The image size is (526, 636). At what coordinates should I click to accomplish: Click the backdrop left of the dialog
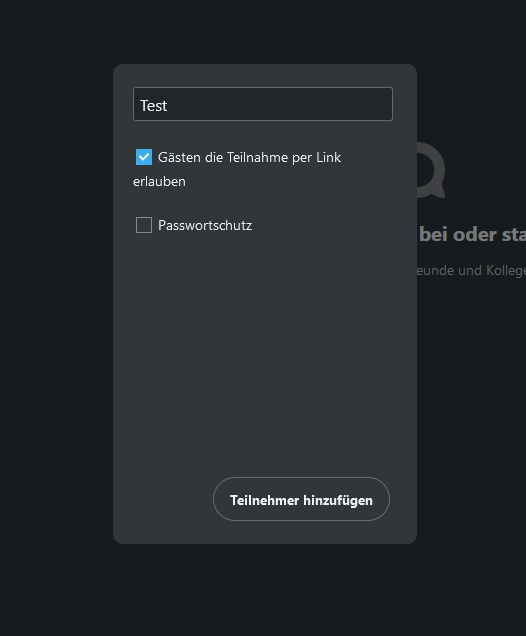click(x=56, y=304)
